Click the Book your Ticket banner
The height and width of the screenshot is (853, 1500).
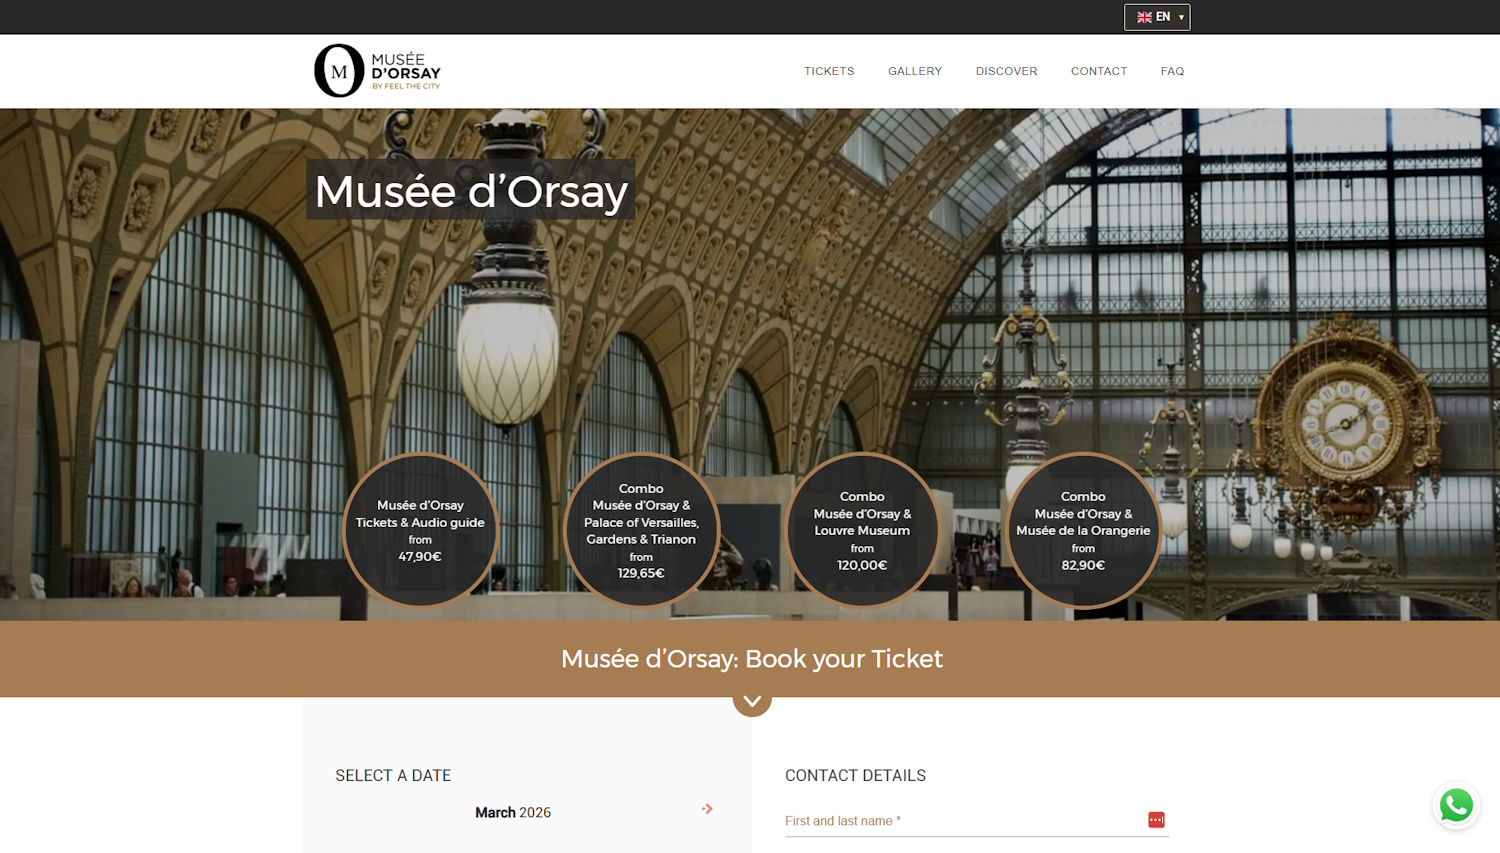(x=751, y=658)
